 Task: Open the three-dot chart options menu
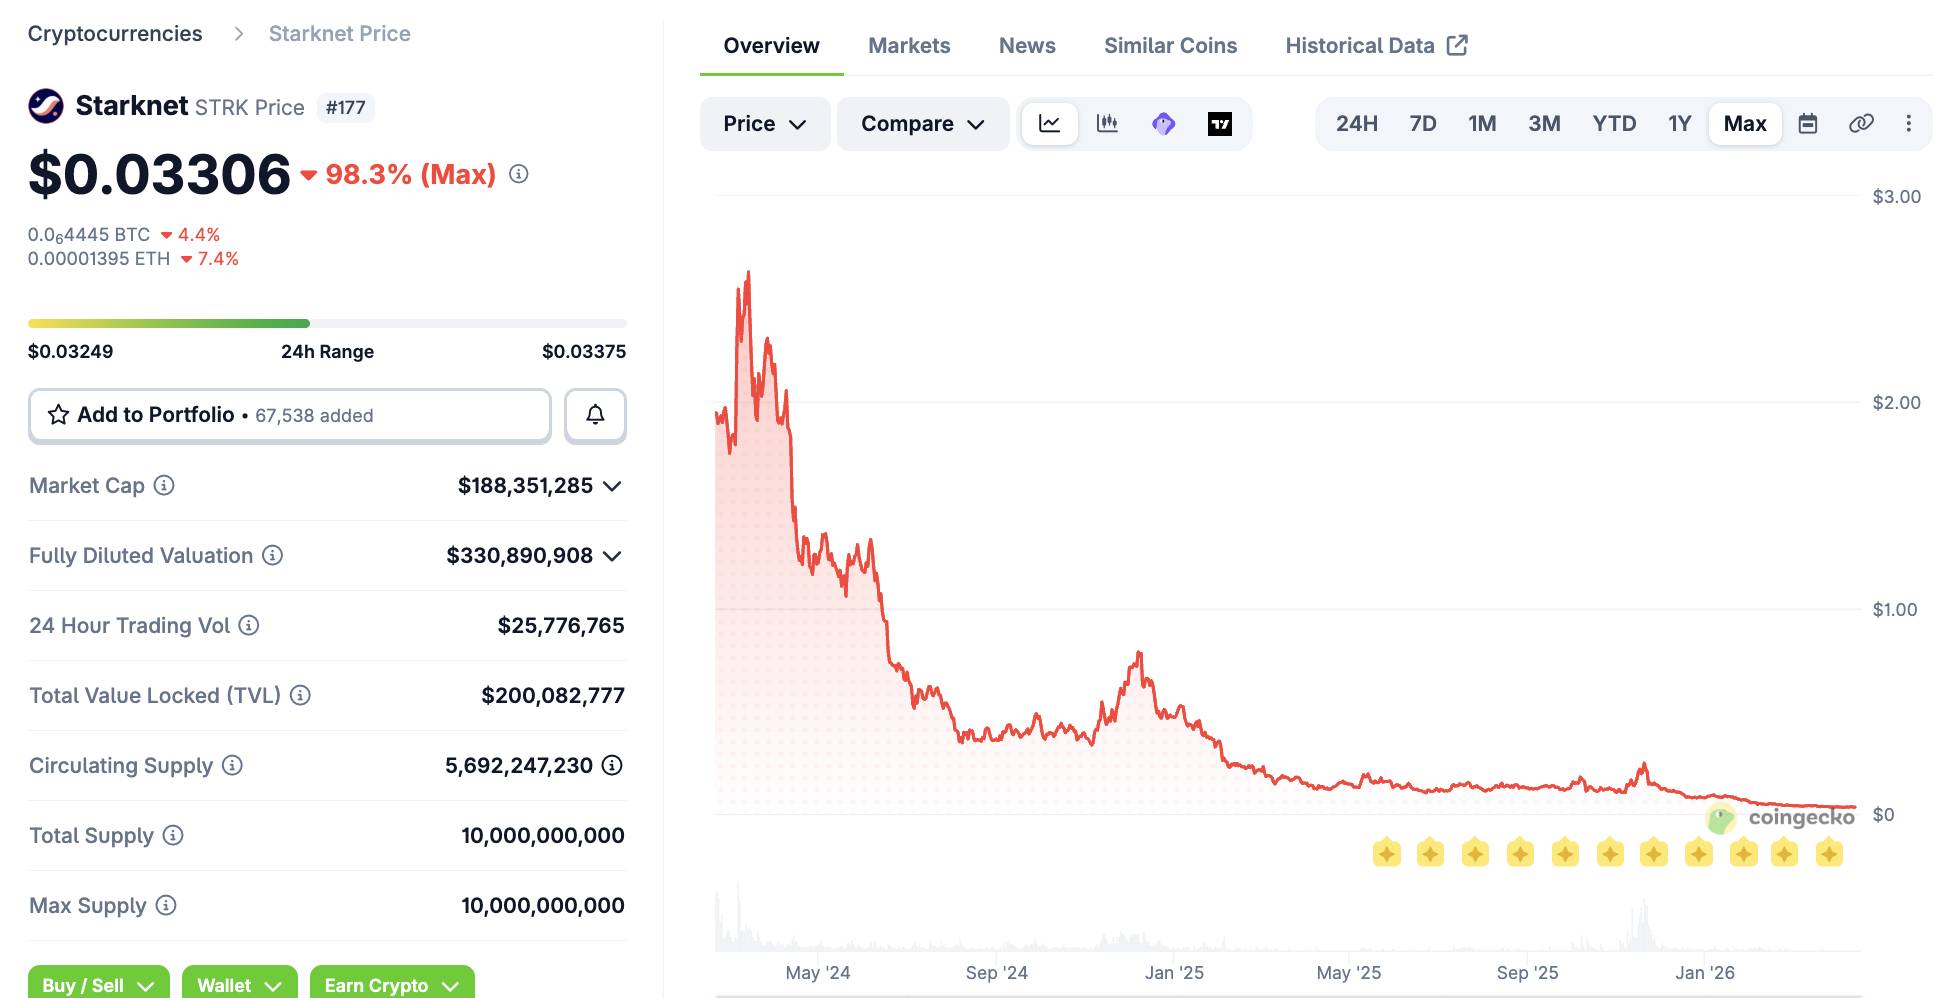[x=1908, y=124]
